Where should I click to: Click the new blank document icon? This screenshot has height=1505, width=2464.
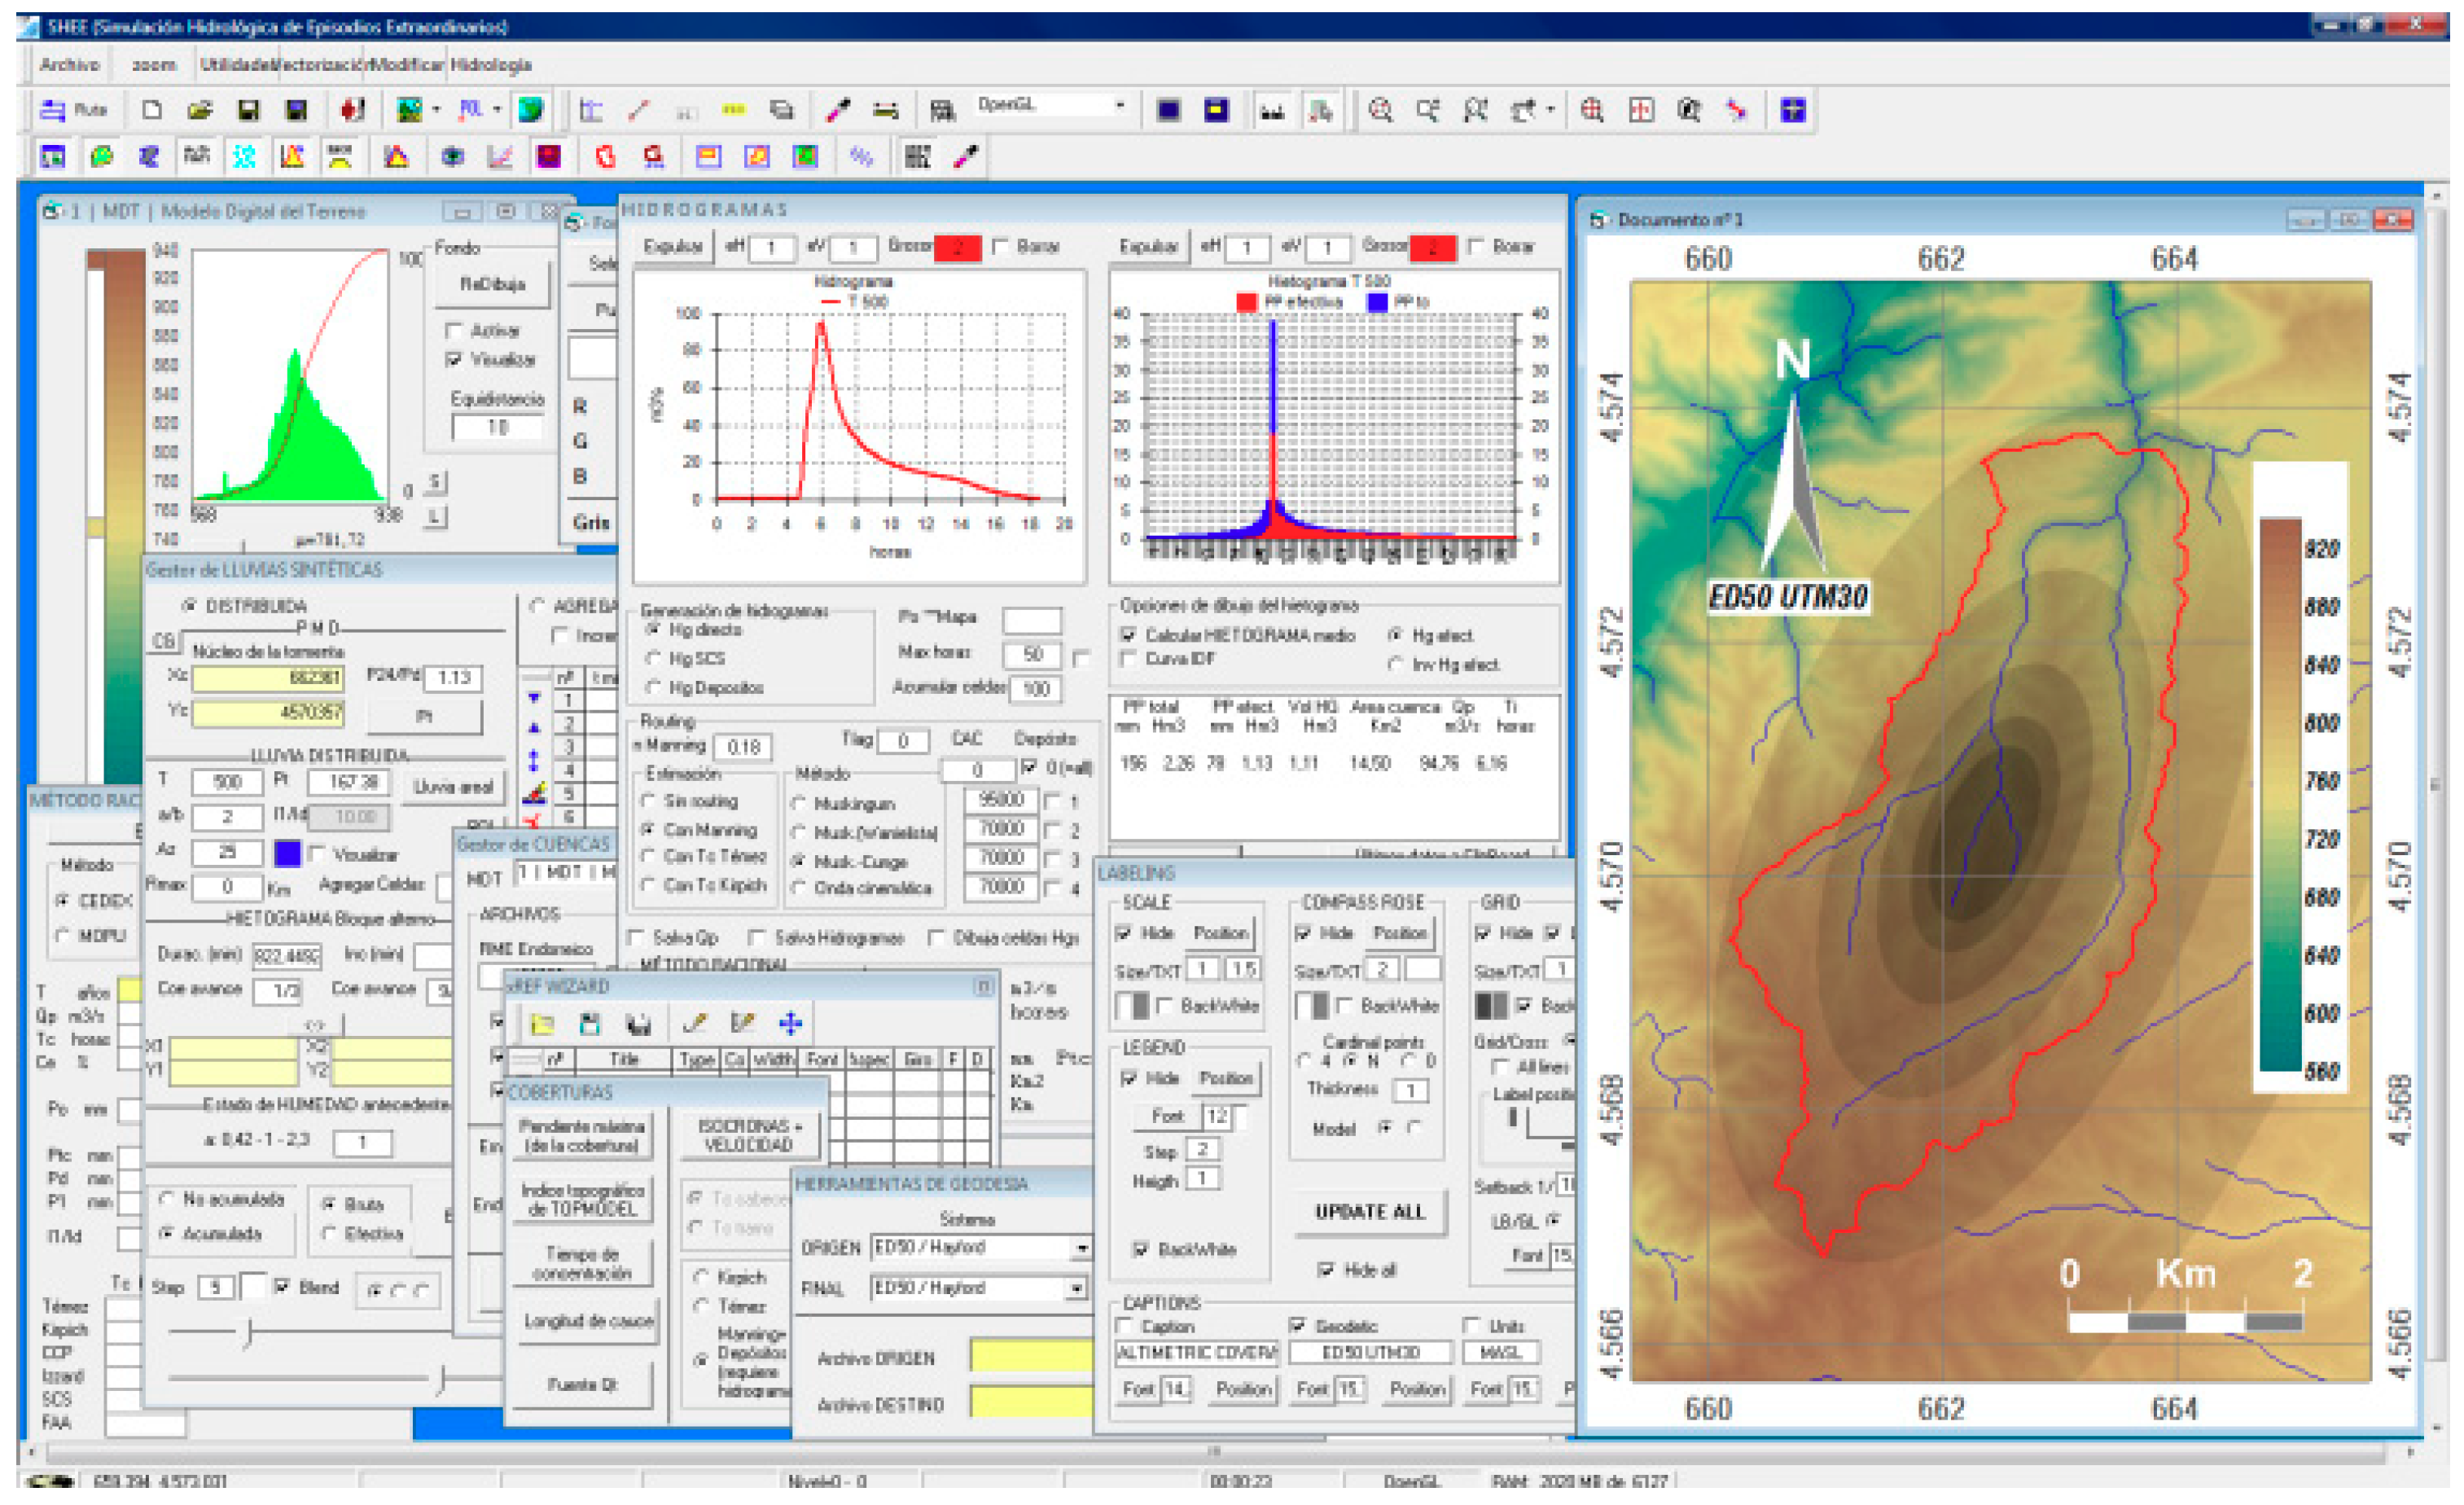(152, 110)
